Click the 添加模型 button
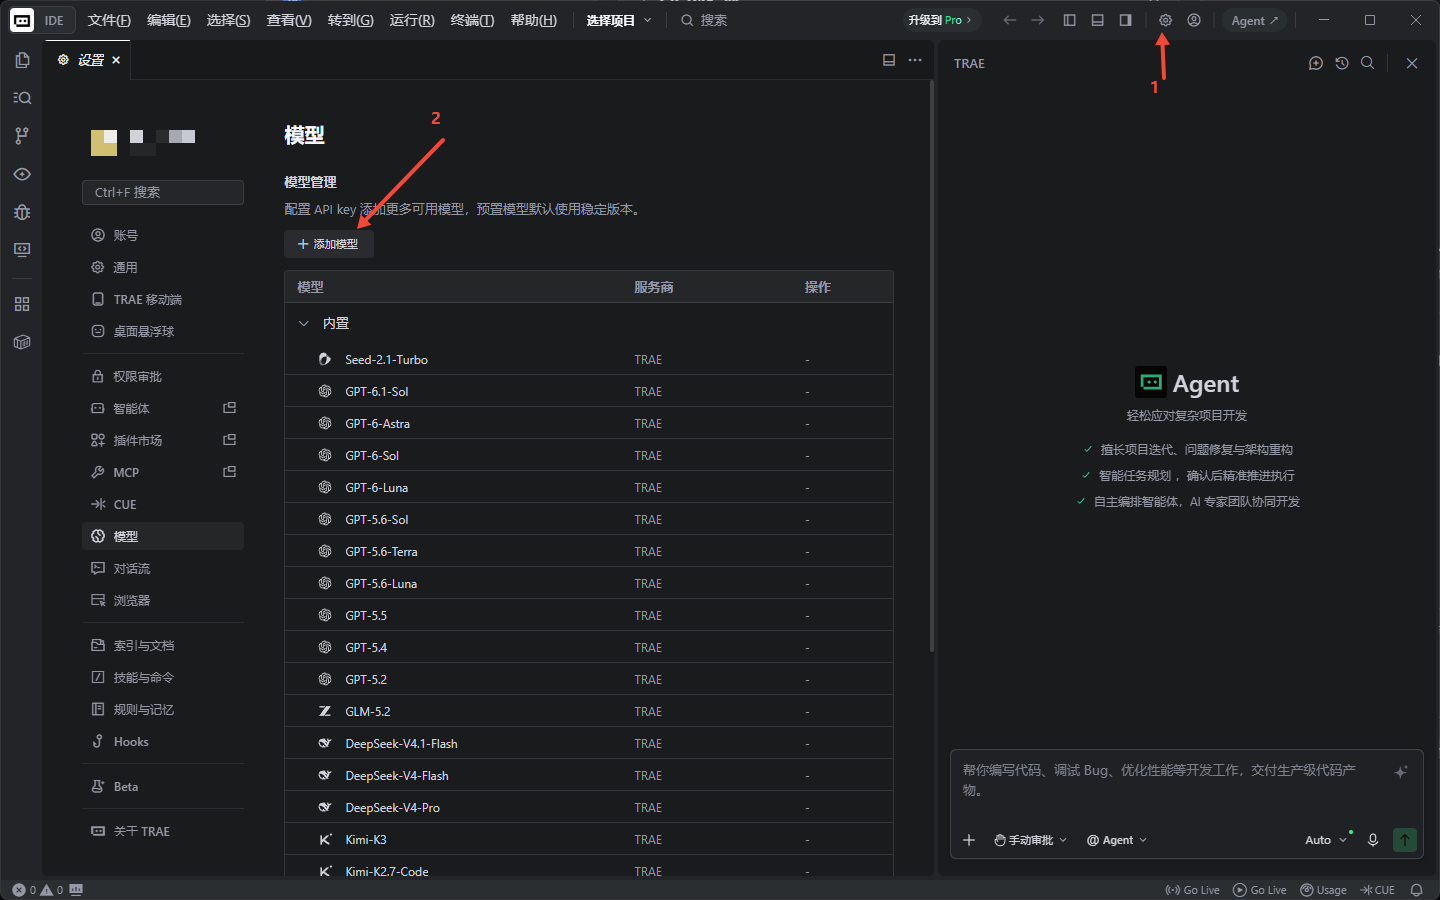Image resolution: width=1440 pixels, height=900 pixels. (329, 244)
